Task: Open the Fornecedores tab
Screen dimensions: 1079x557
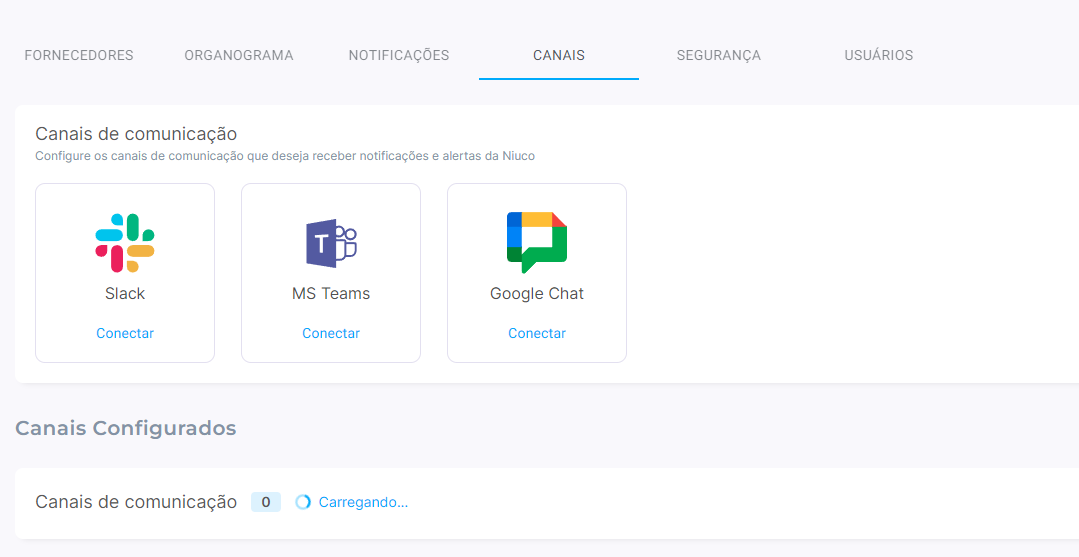Action: 79,55
